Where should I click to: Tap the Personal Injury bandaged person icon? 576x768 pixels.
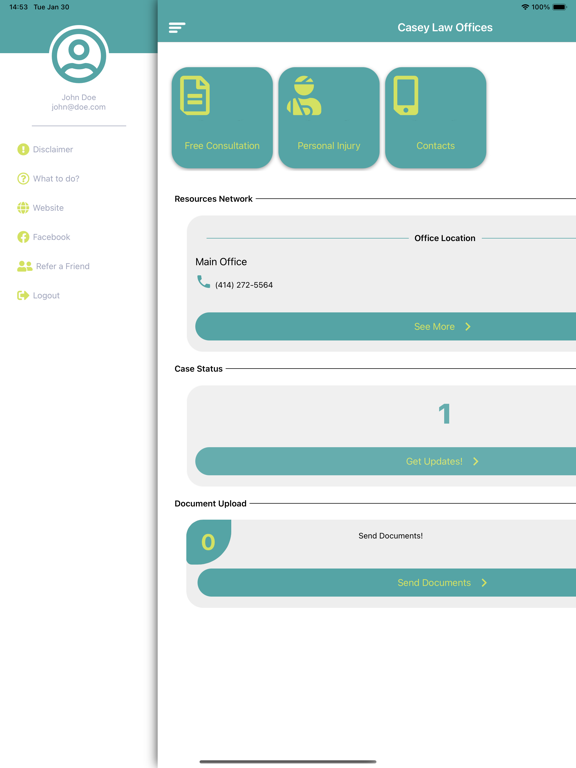click(x=304, y=96)
